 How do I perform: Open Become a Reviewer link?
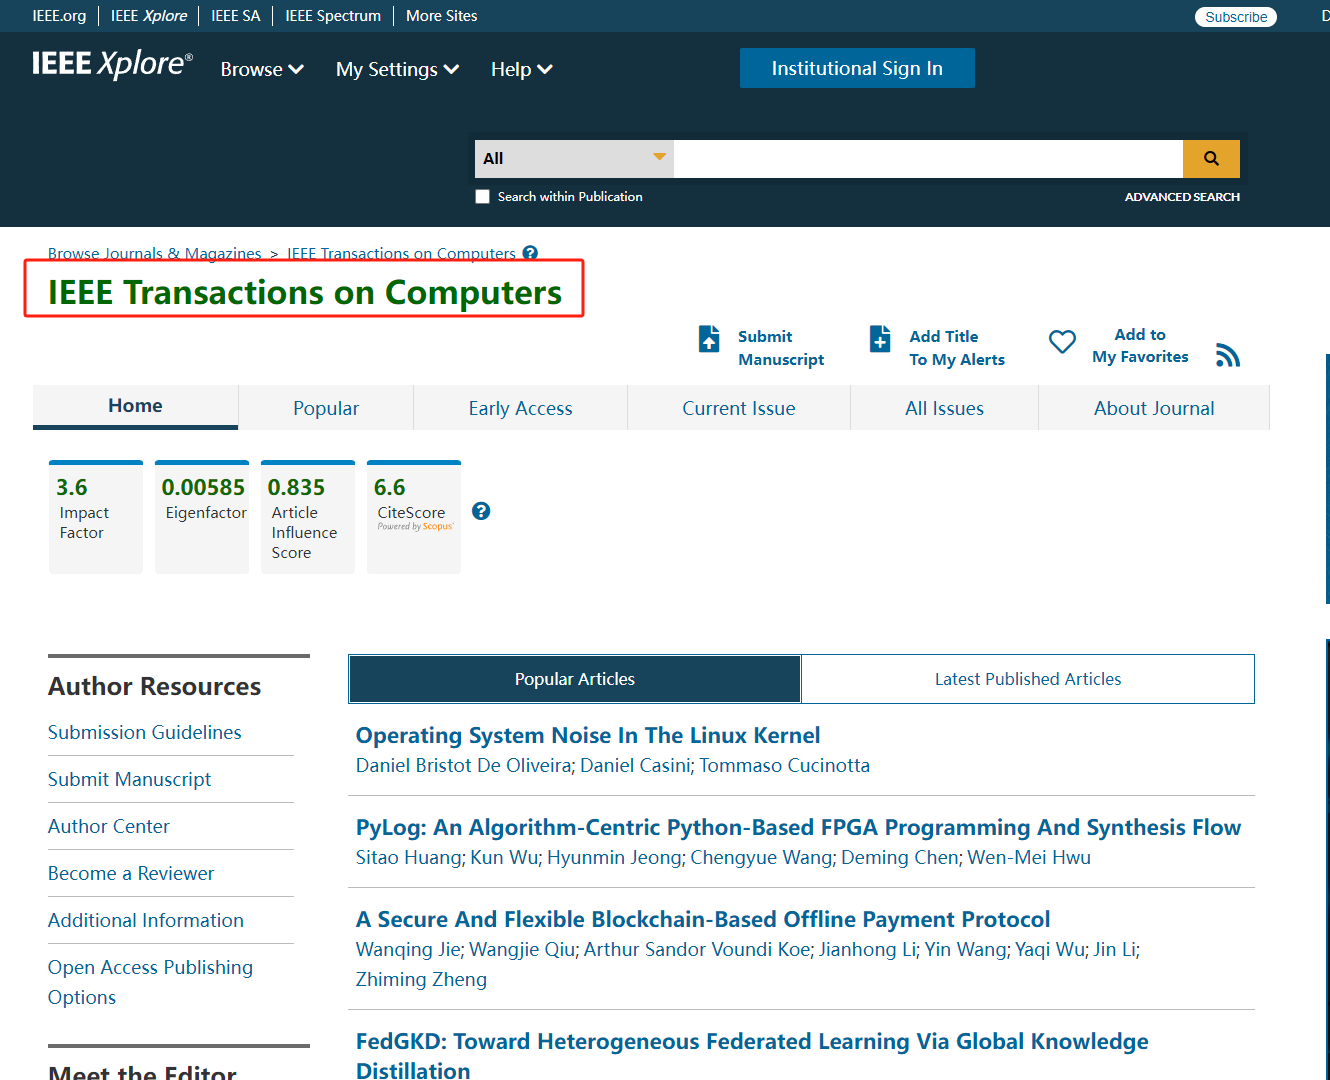(x=131, y=873)
